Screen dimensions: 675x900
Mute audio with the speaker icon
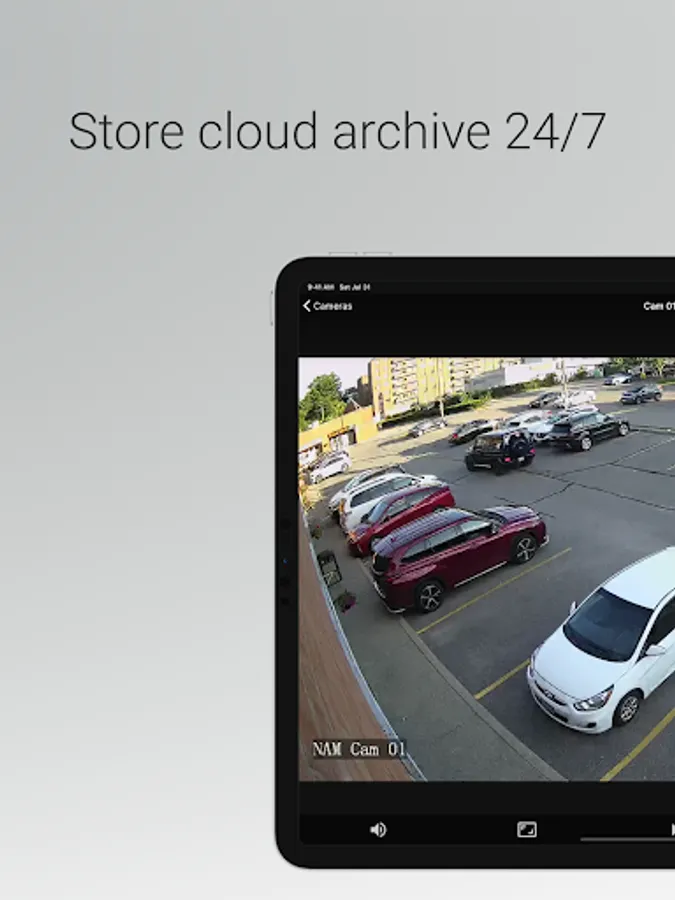click(x=378, y=829)
